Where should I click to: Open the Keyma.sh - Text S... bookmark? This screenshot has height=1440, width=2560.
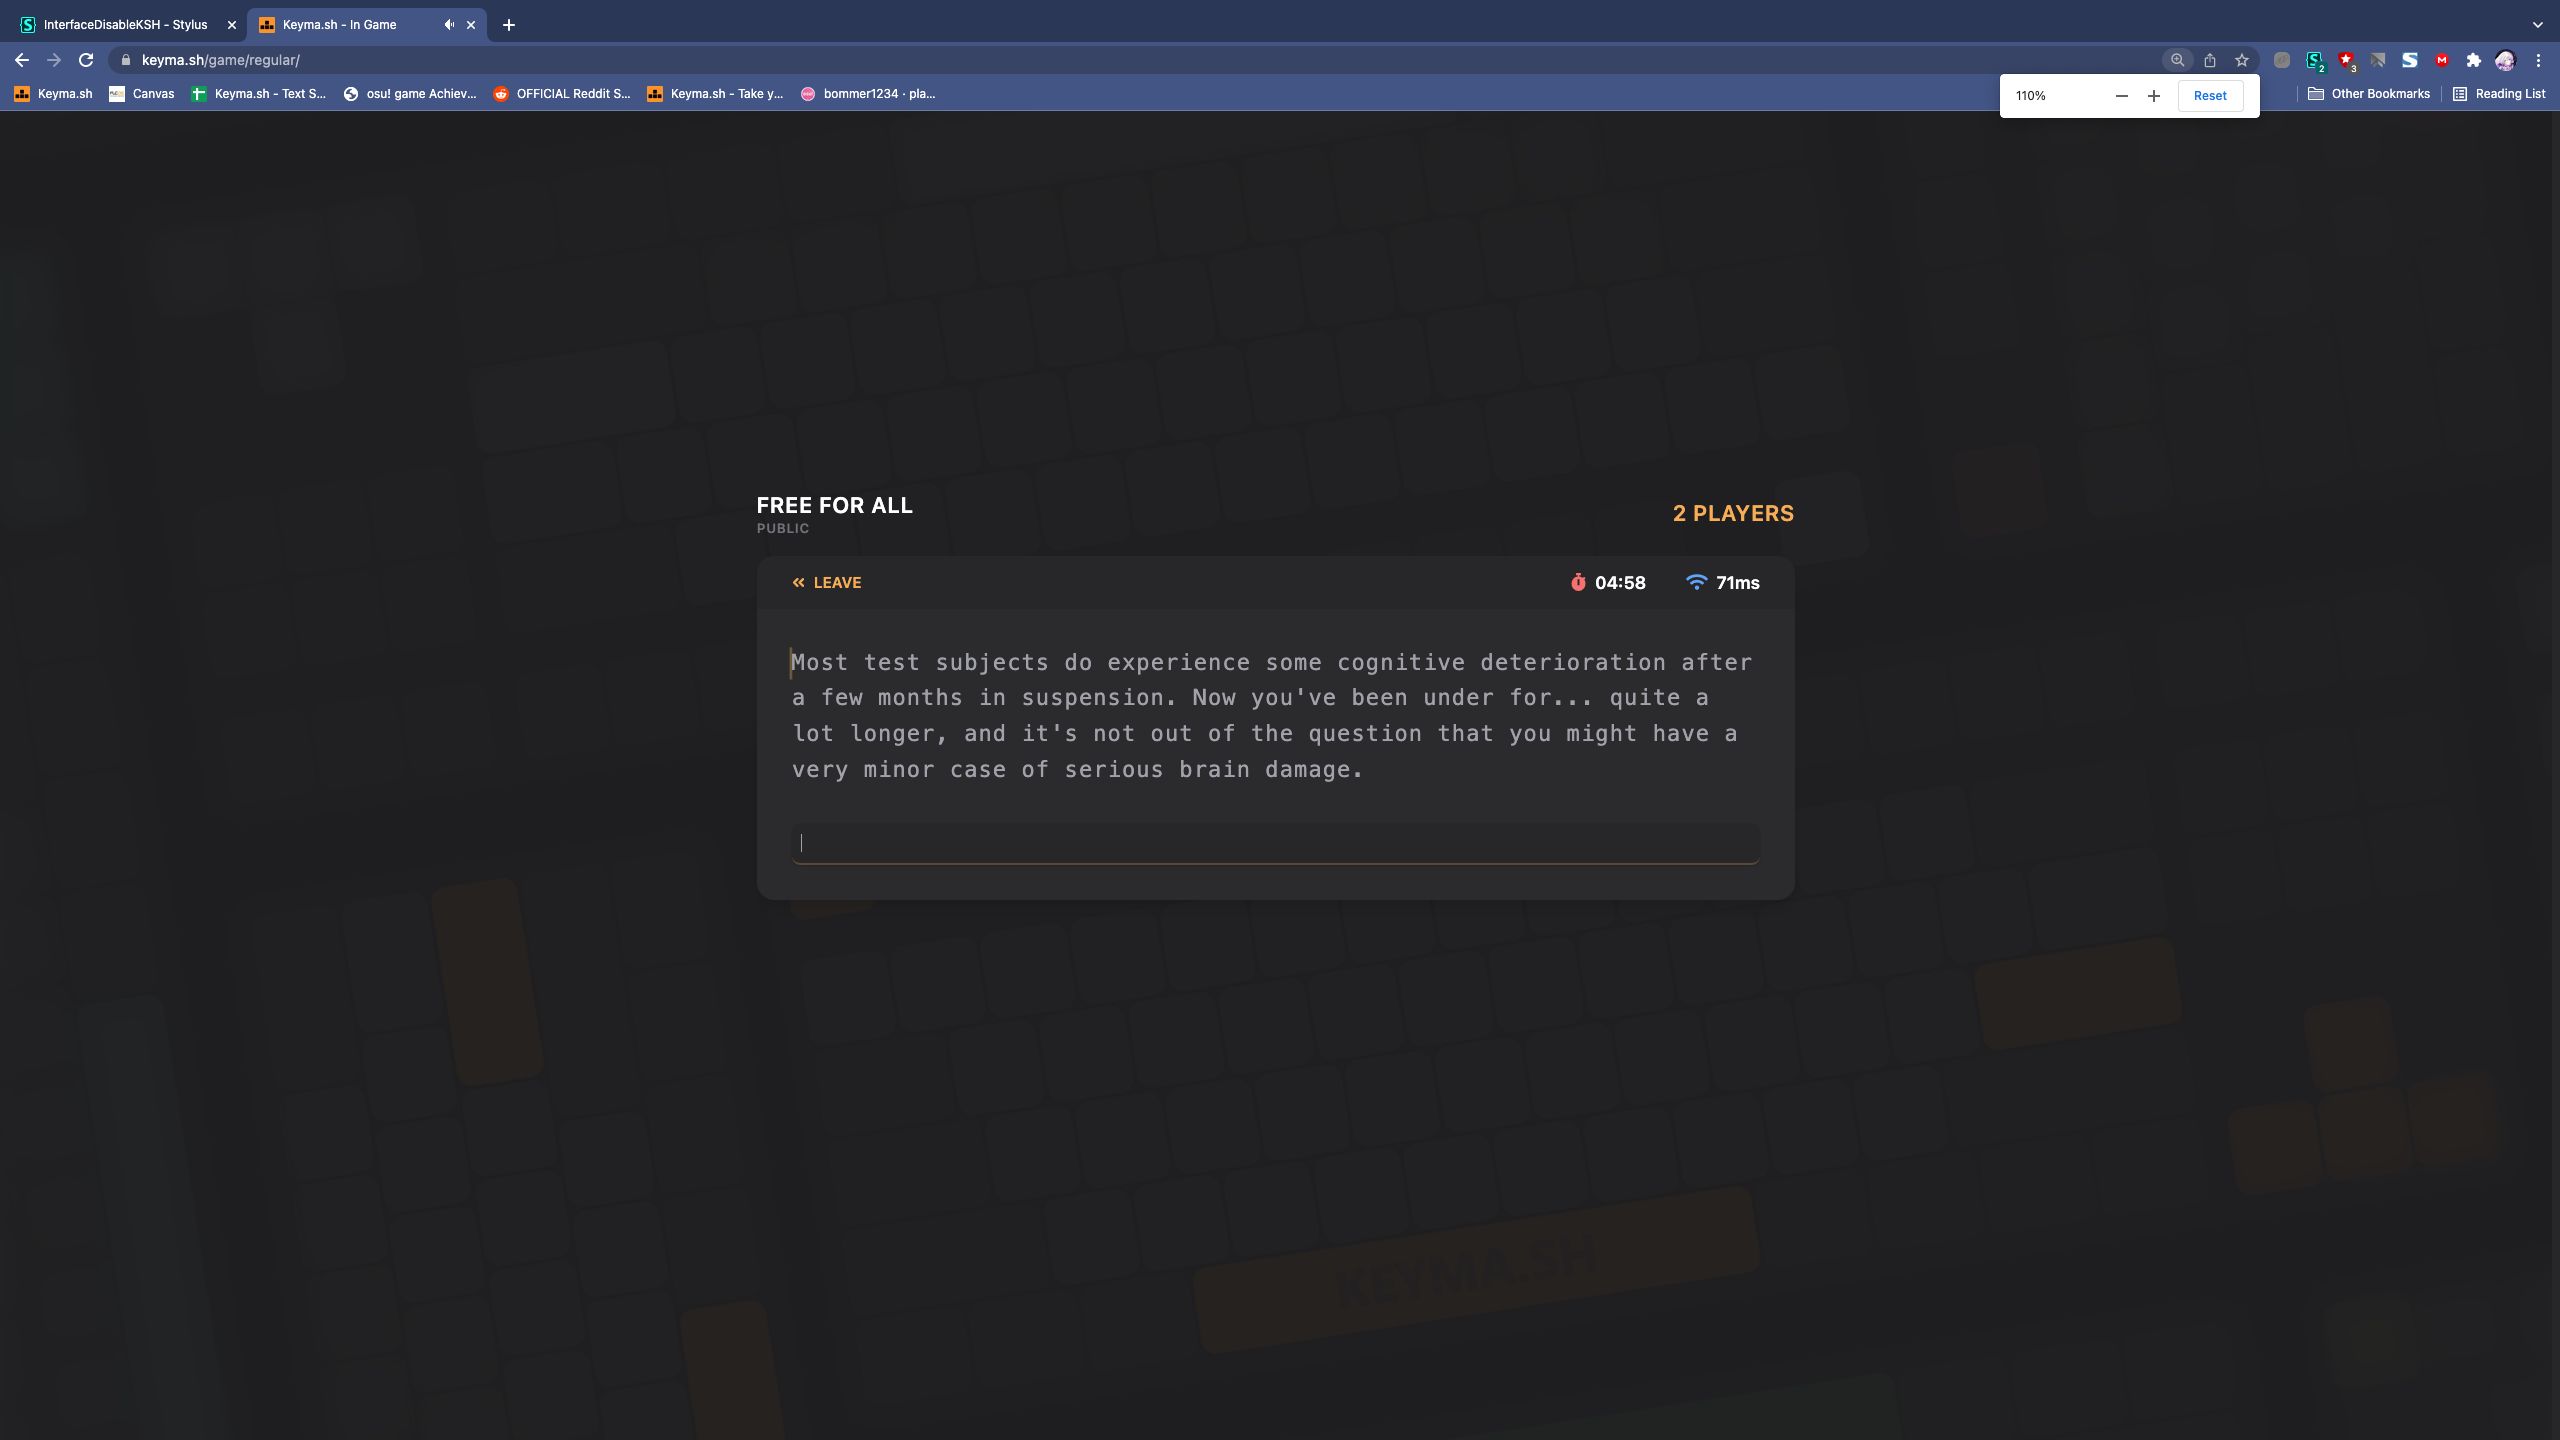coord(259,94)
